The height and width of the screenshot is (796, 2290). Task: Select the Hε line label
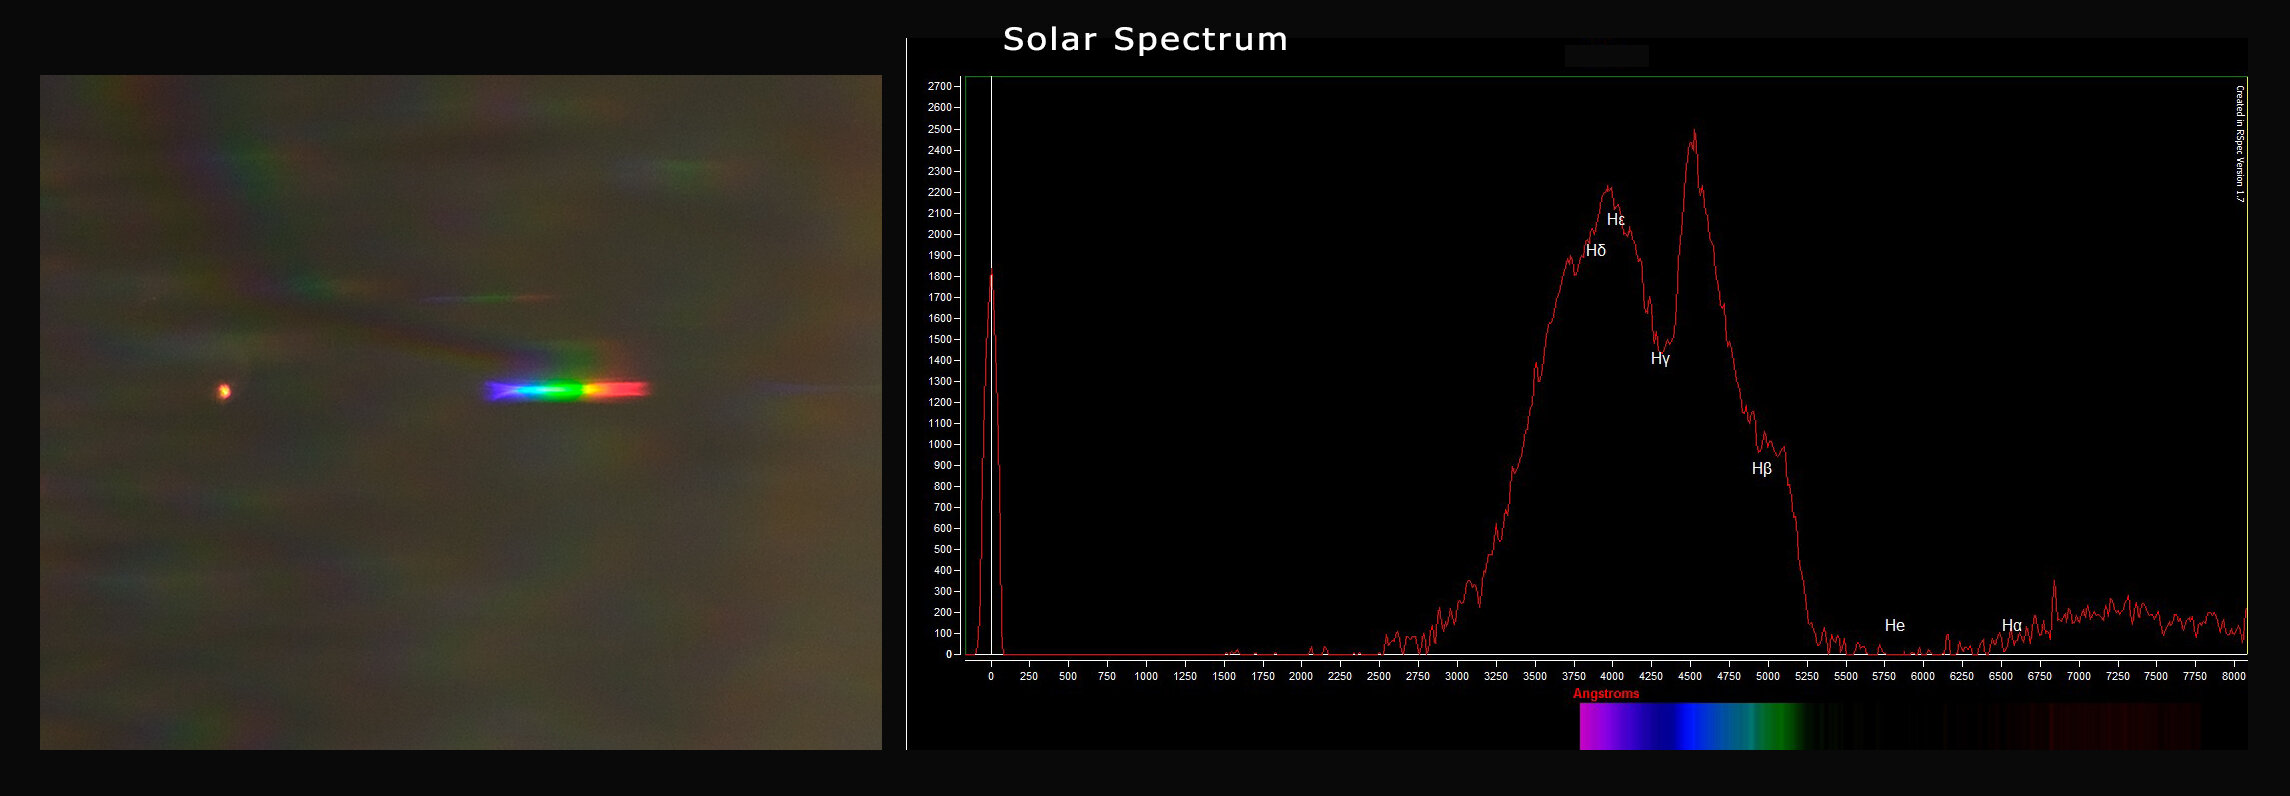pos(1616,220)
